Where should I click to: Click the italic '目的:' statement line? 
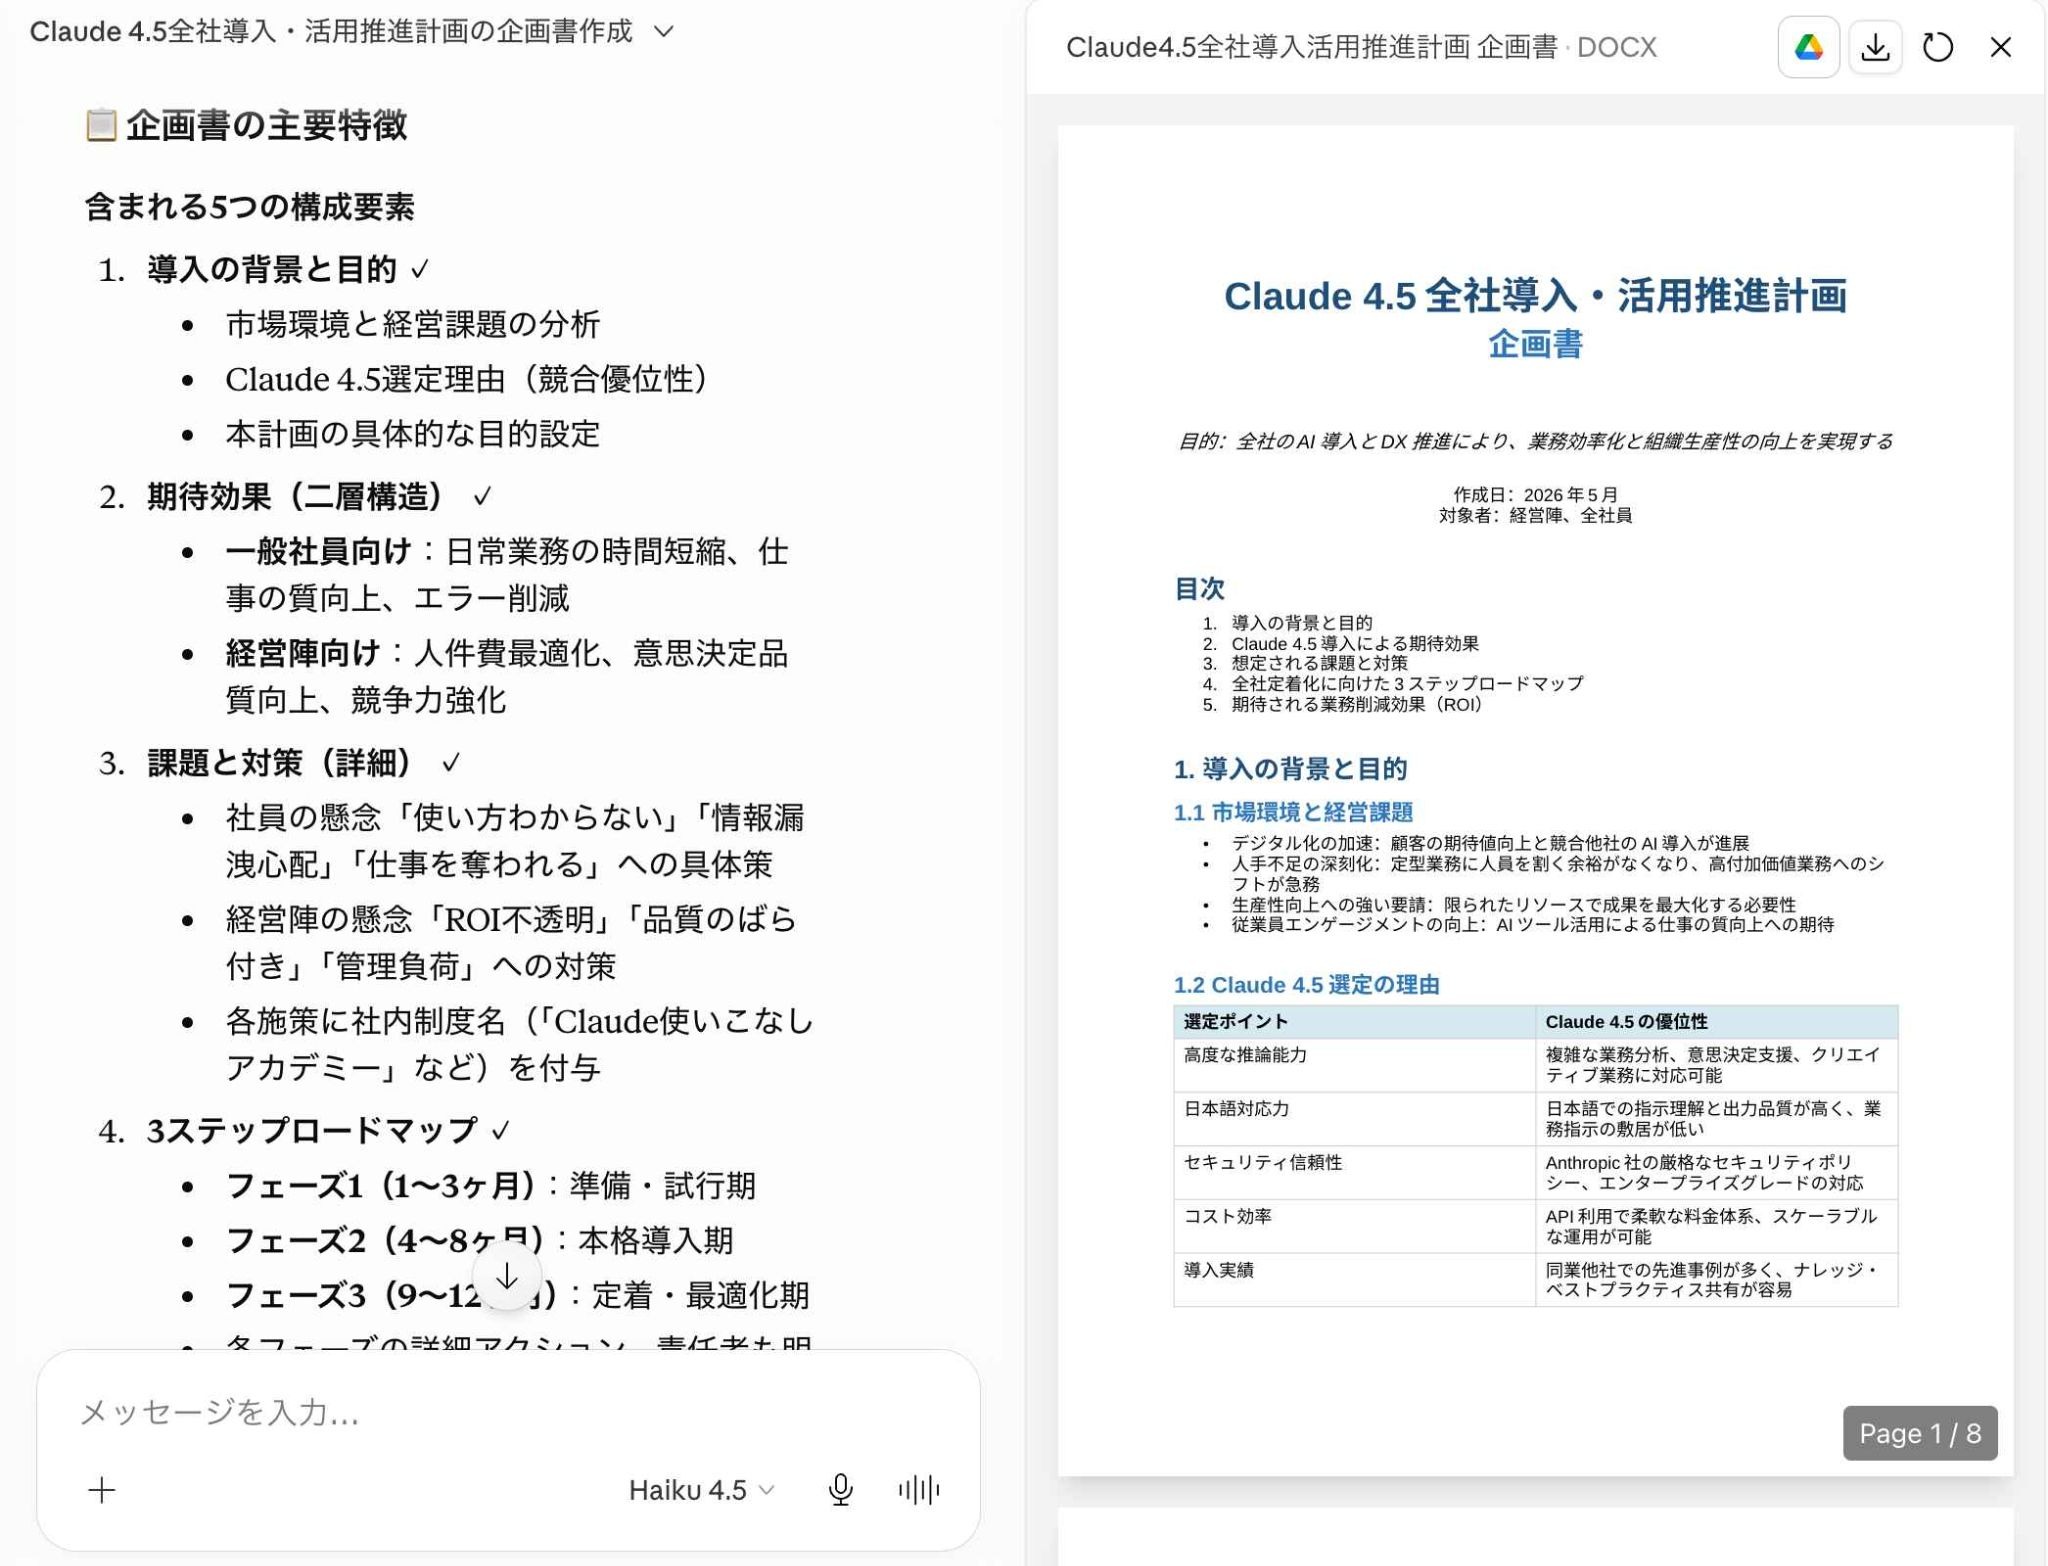point(1535,441)
